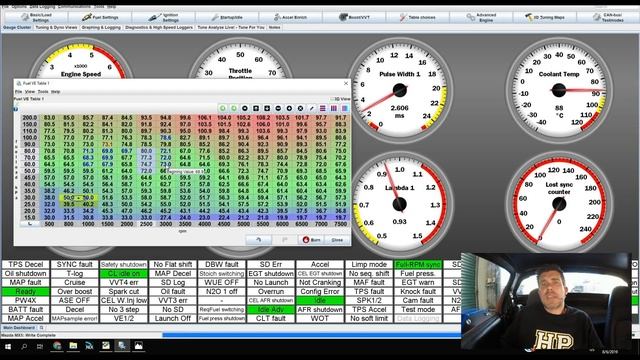640x360 pixels.
Task: Switch to the Gauge Cluster tab
Action: tap(17, 27)
